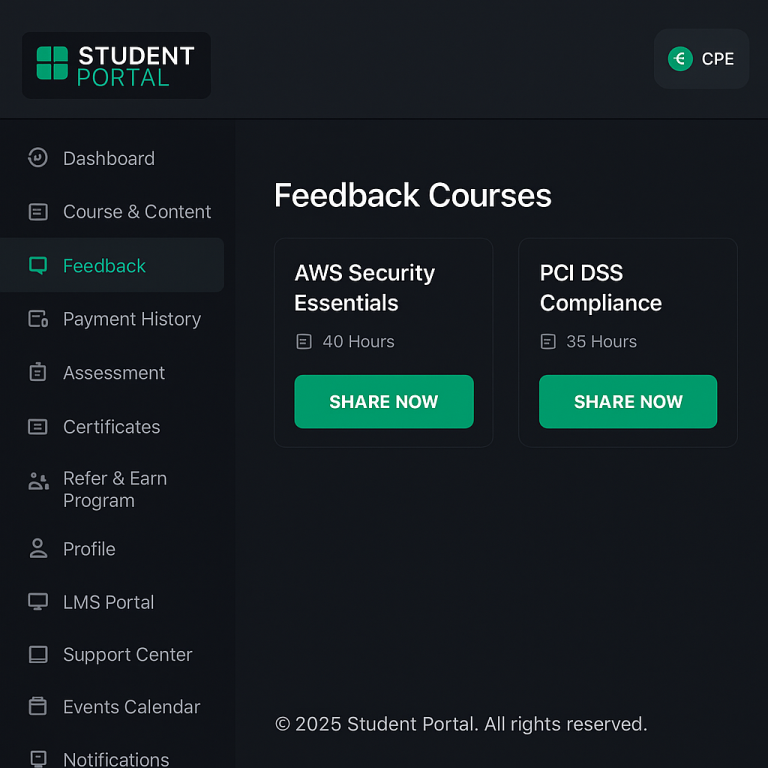Click the Certificates icon in sidebar
Screen dimensions: 768x768
pos(38,427)
